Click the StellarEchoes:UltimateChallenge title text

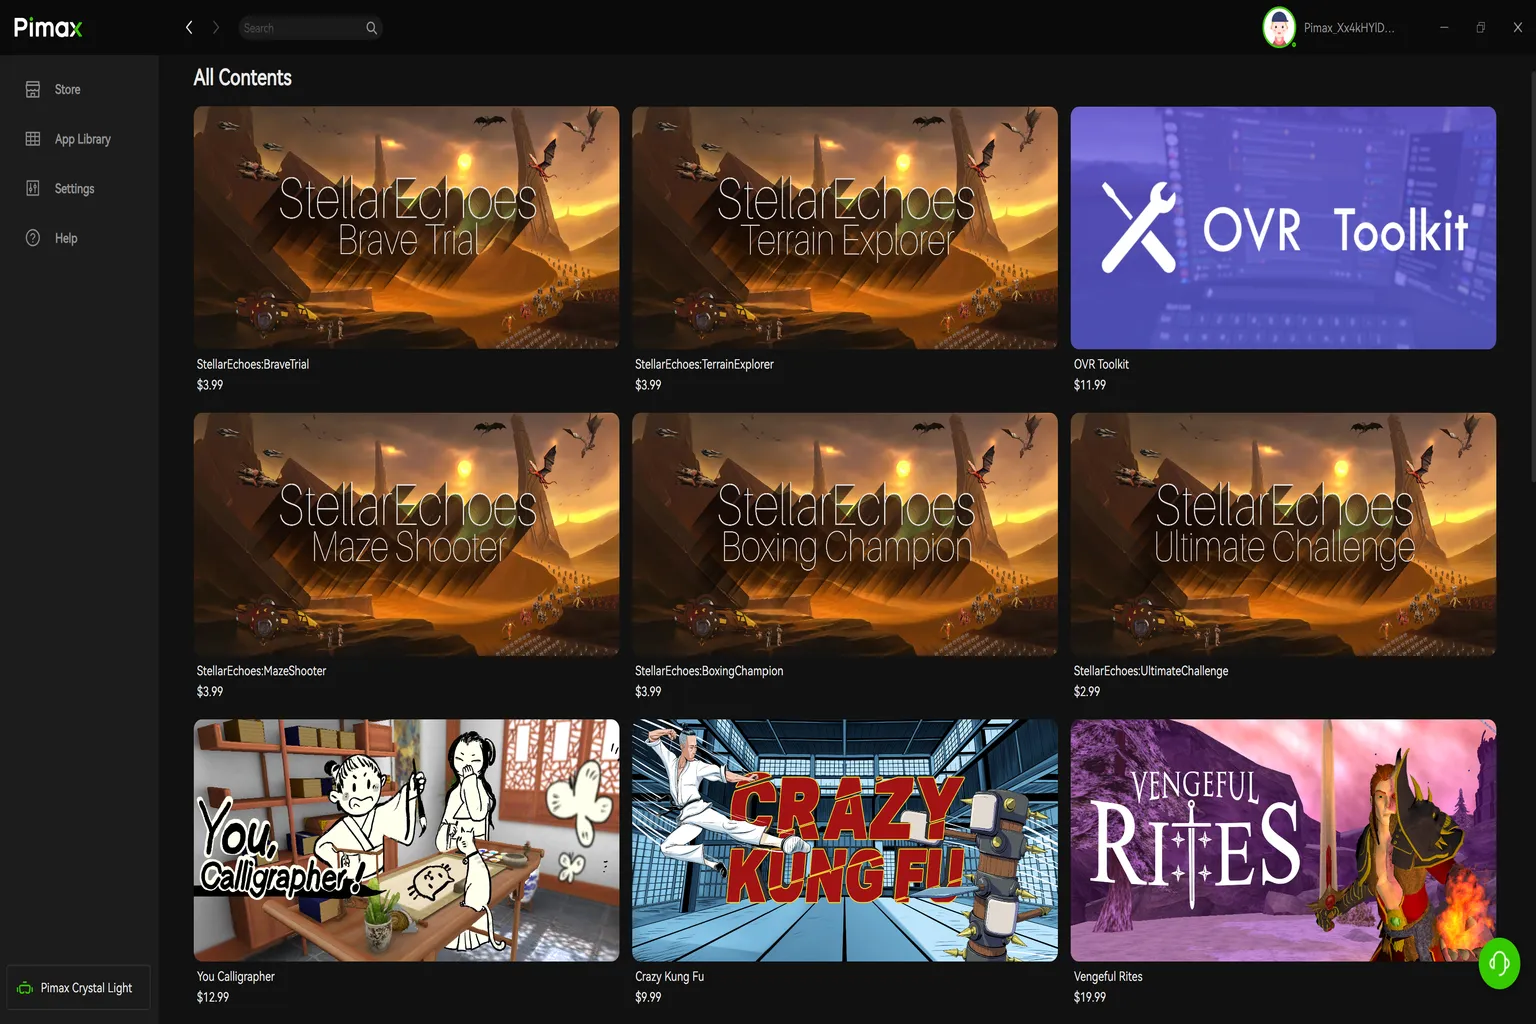[x=1151, y=671]
